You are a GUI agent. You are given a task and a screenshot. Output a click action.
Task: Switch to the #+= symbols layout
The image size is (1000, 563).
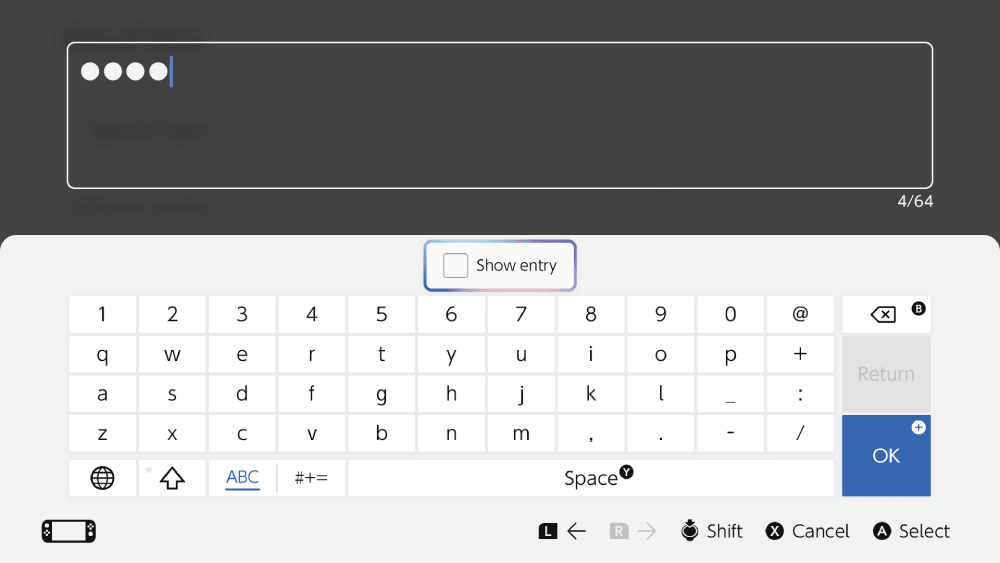pos(311,478)
